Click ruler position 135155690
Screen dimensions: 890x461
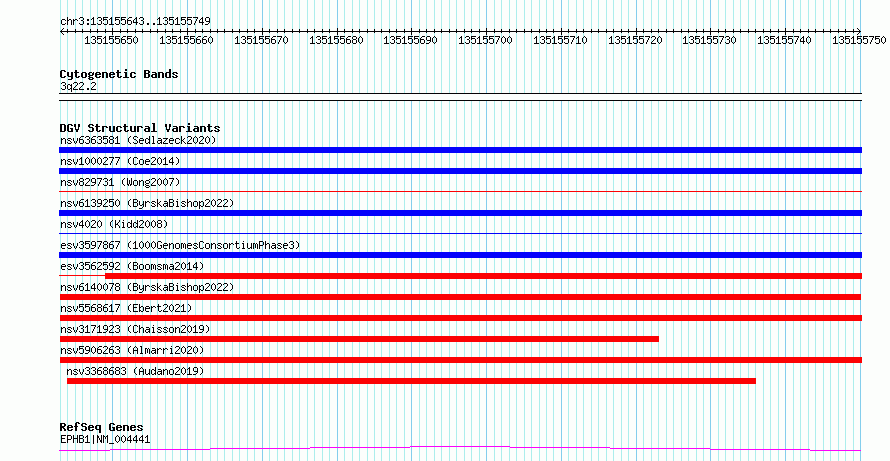(x=410, y=40)
